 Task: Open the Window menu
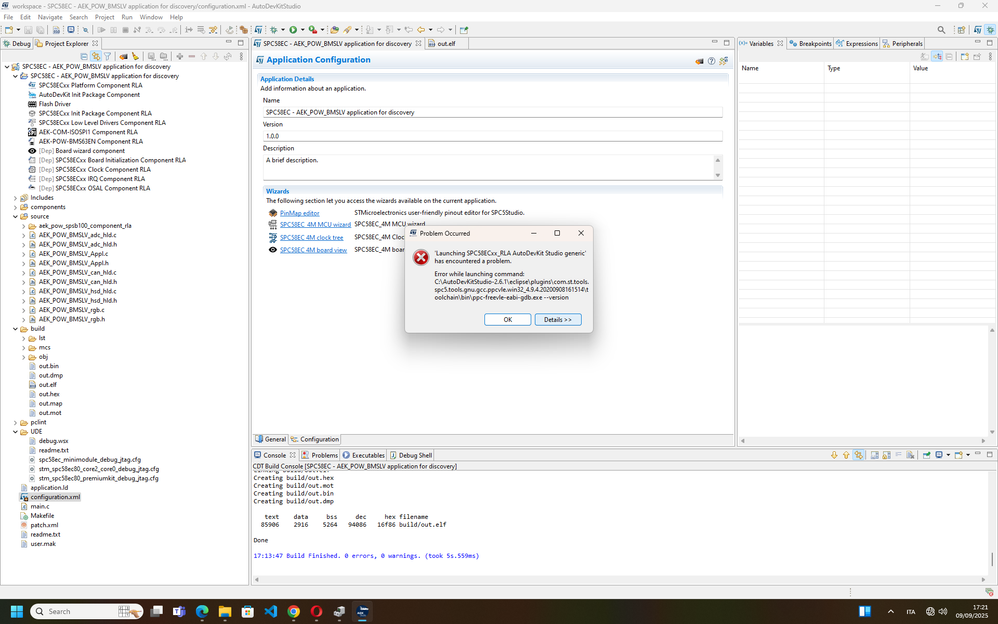[x=151, y=17]
